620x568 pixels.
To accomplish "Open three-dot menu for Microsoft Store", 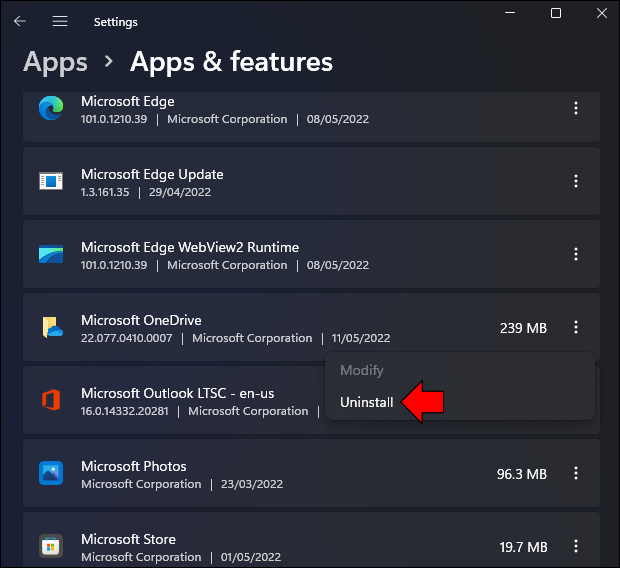I will [x=576, y=546].
